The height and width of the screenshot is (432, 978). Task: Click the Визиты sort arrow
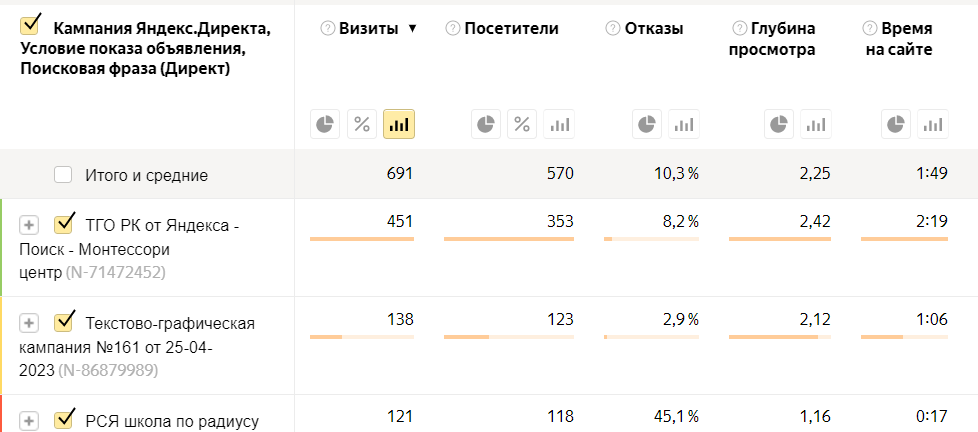pos(411,29)
